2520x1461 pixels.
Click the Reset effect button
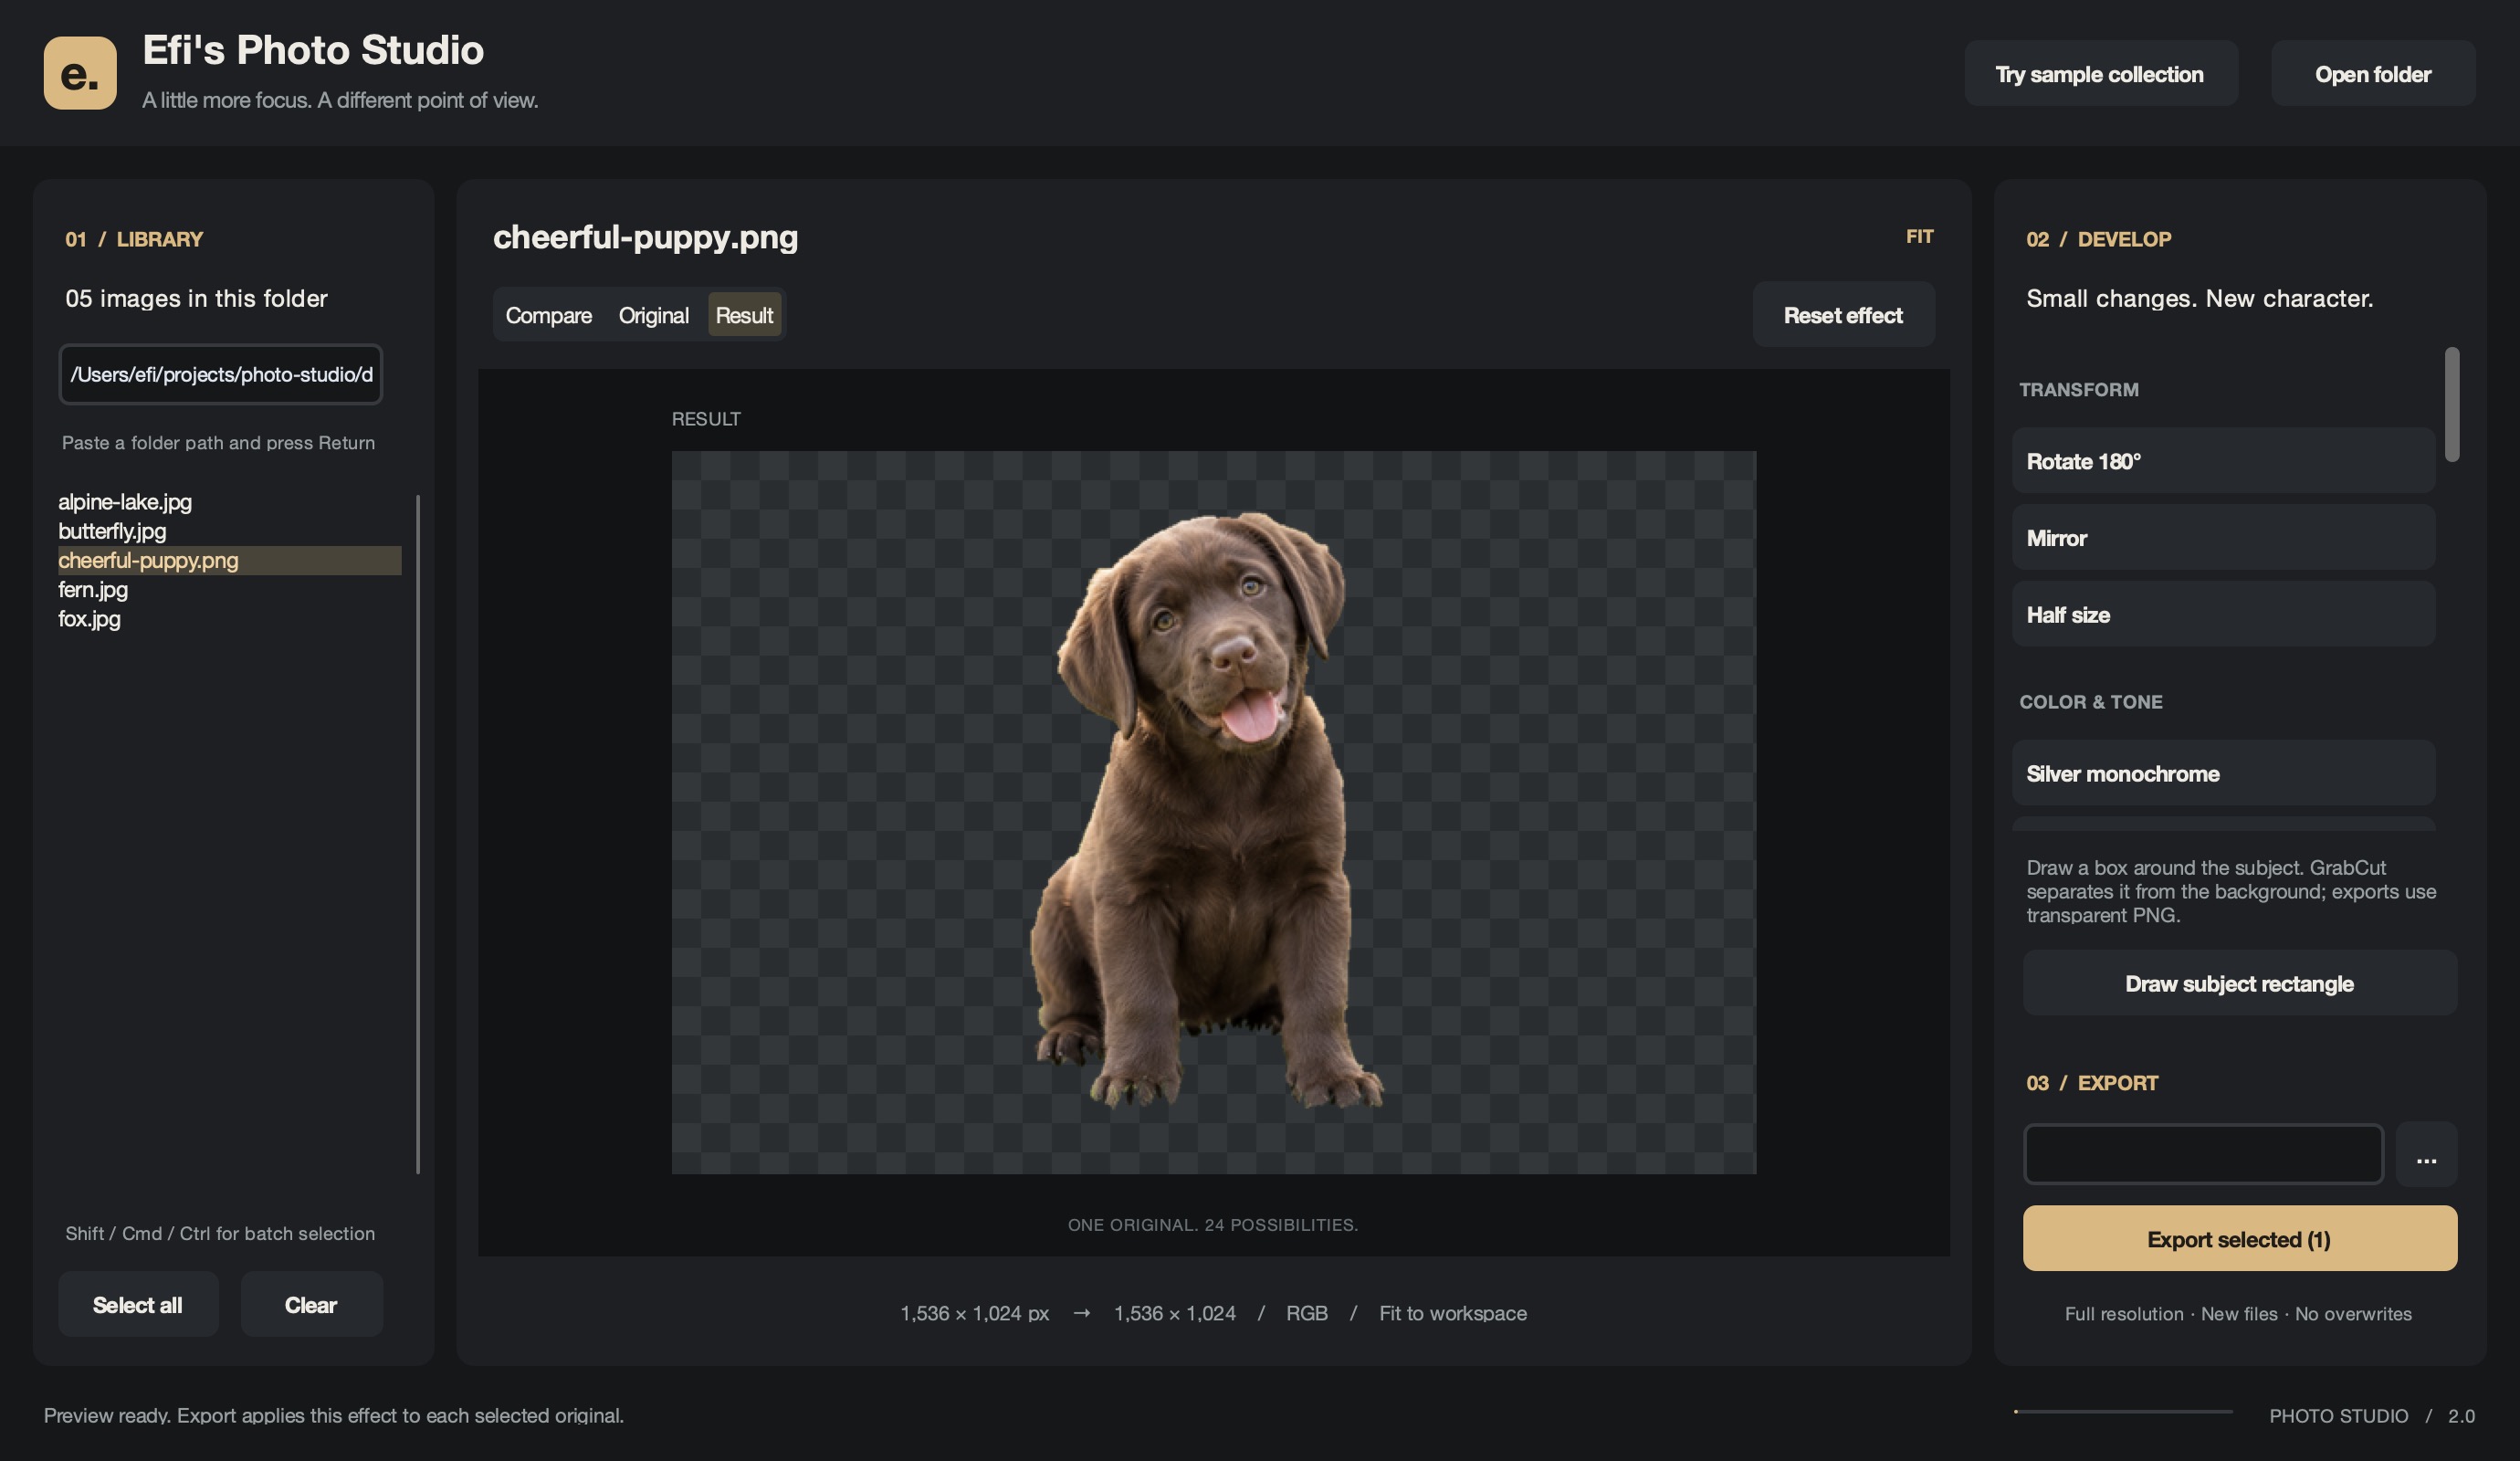coord(1843,315)
